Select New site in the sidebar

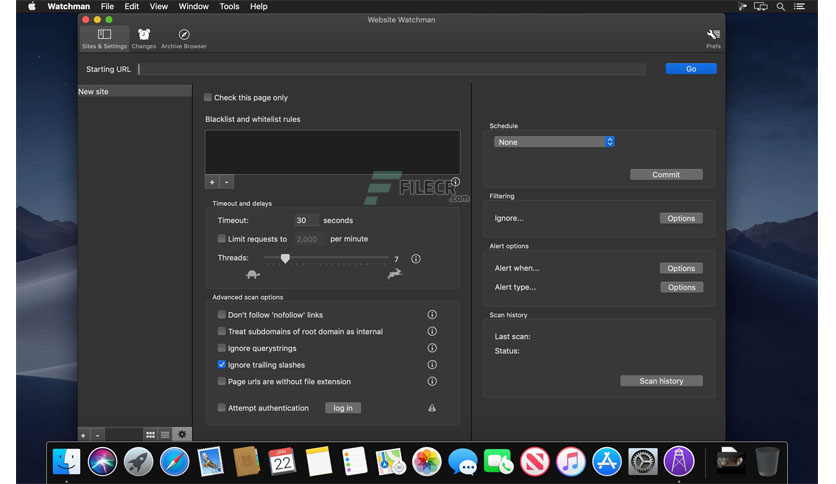coord(134,91)
